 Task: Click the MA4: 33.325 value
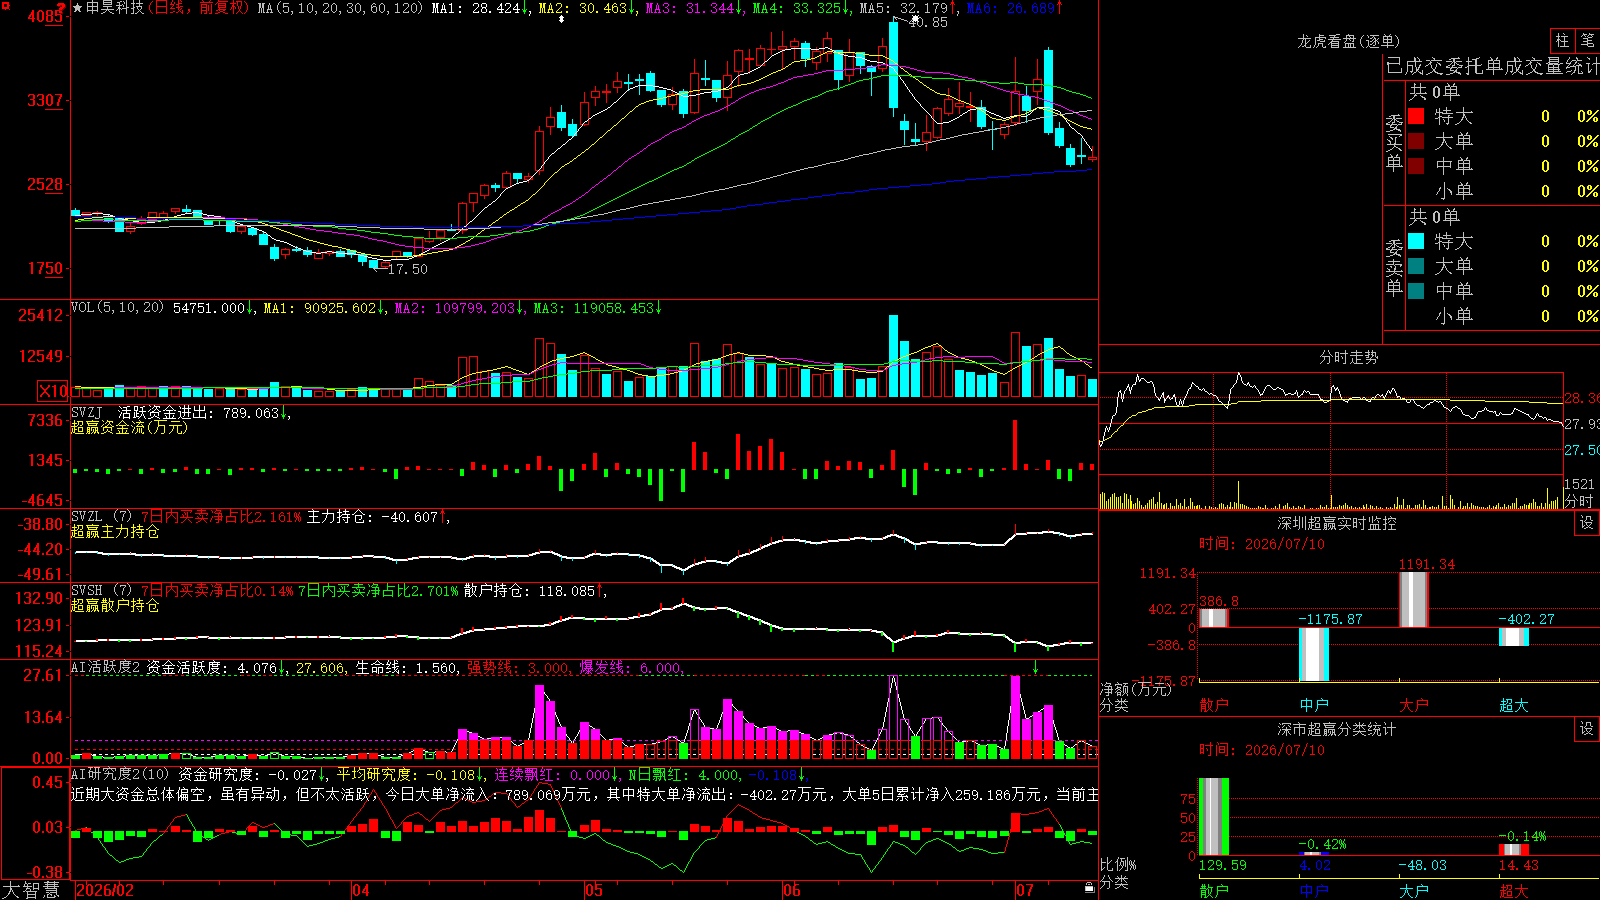(801, 8)
